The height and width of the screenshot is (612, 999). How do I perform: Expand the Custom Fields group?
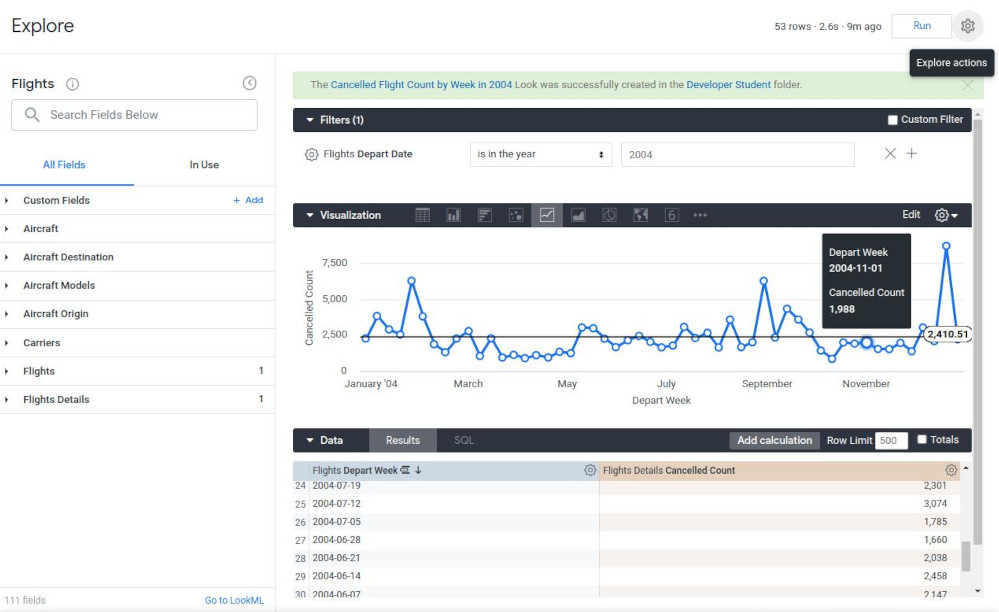tap(6, 201)
